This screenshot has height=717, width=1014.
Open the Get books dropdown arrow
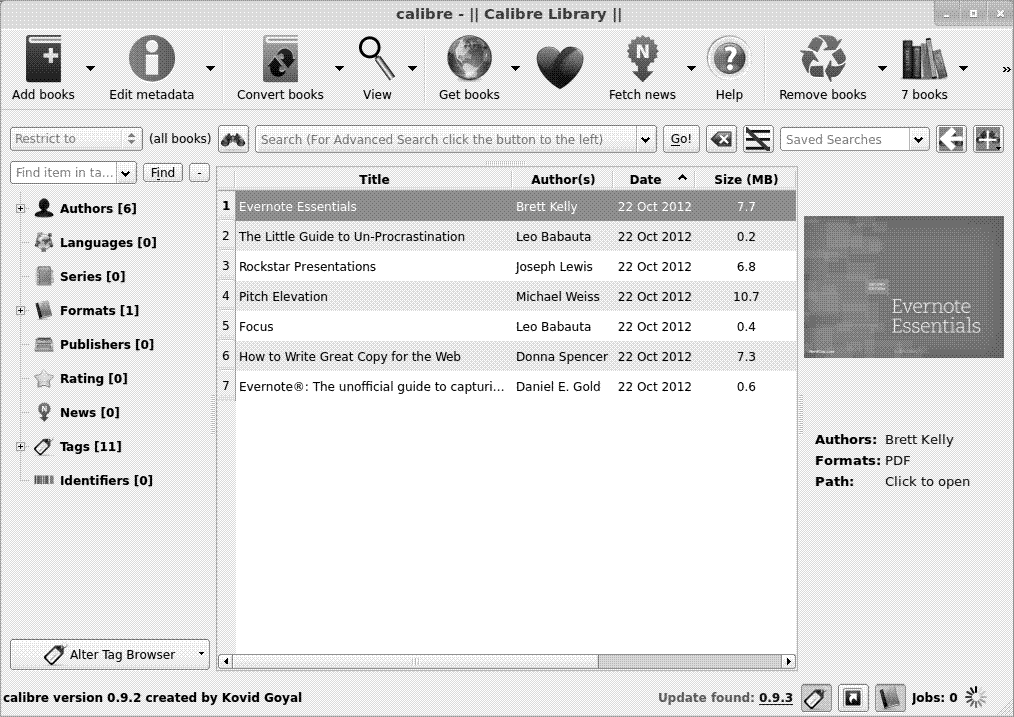point(515,68)
